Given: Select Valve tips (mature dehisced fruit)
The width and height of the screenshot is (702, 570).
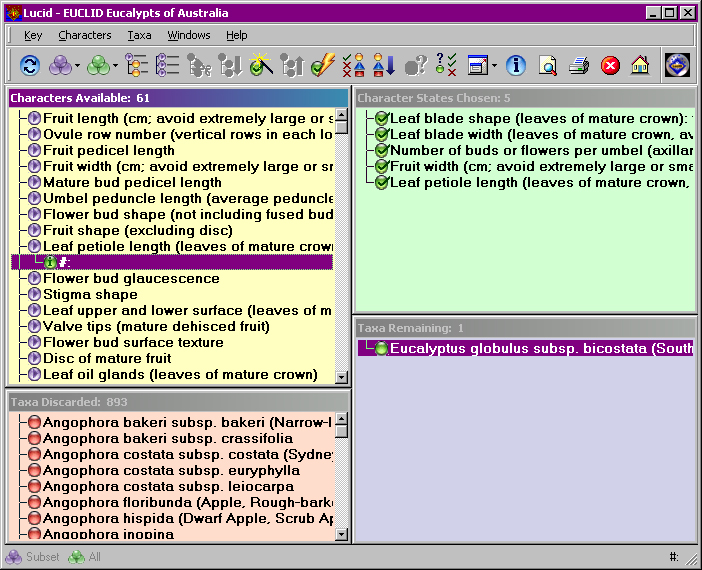Looking at the screenshot, I should [156, 326].
